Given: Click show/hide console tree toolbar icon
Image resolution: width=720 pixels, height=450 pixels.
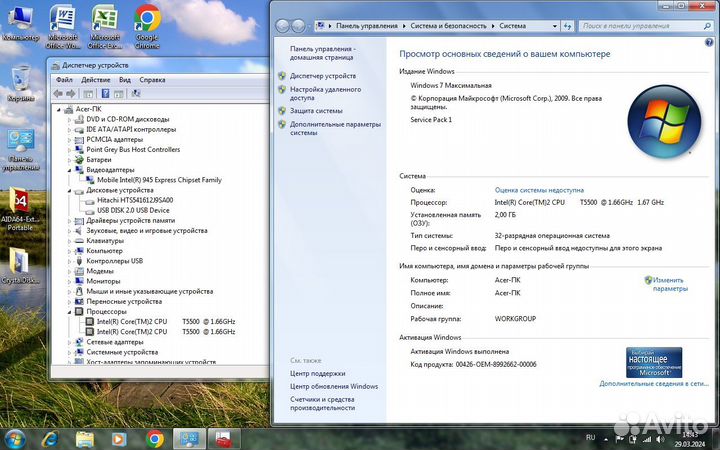Looking at the screenshot, I should tap(88, 94).
